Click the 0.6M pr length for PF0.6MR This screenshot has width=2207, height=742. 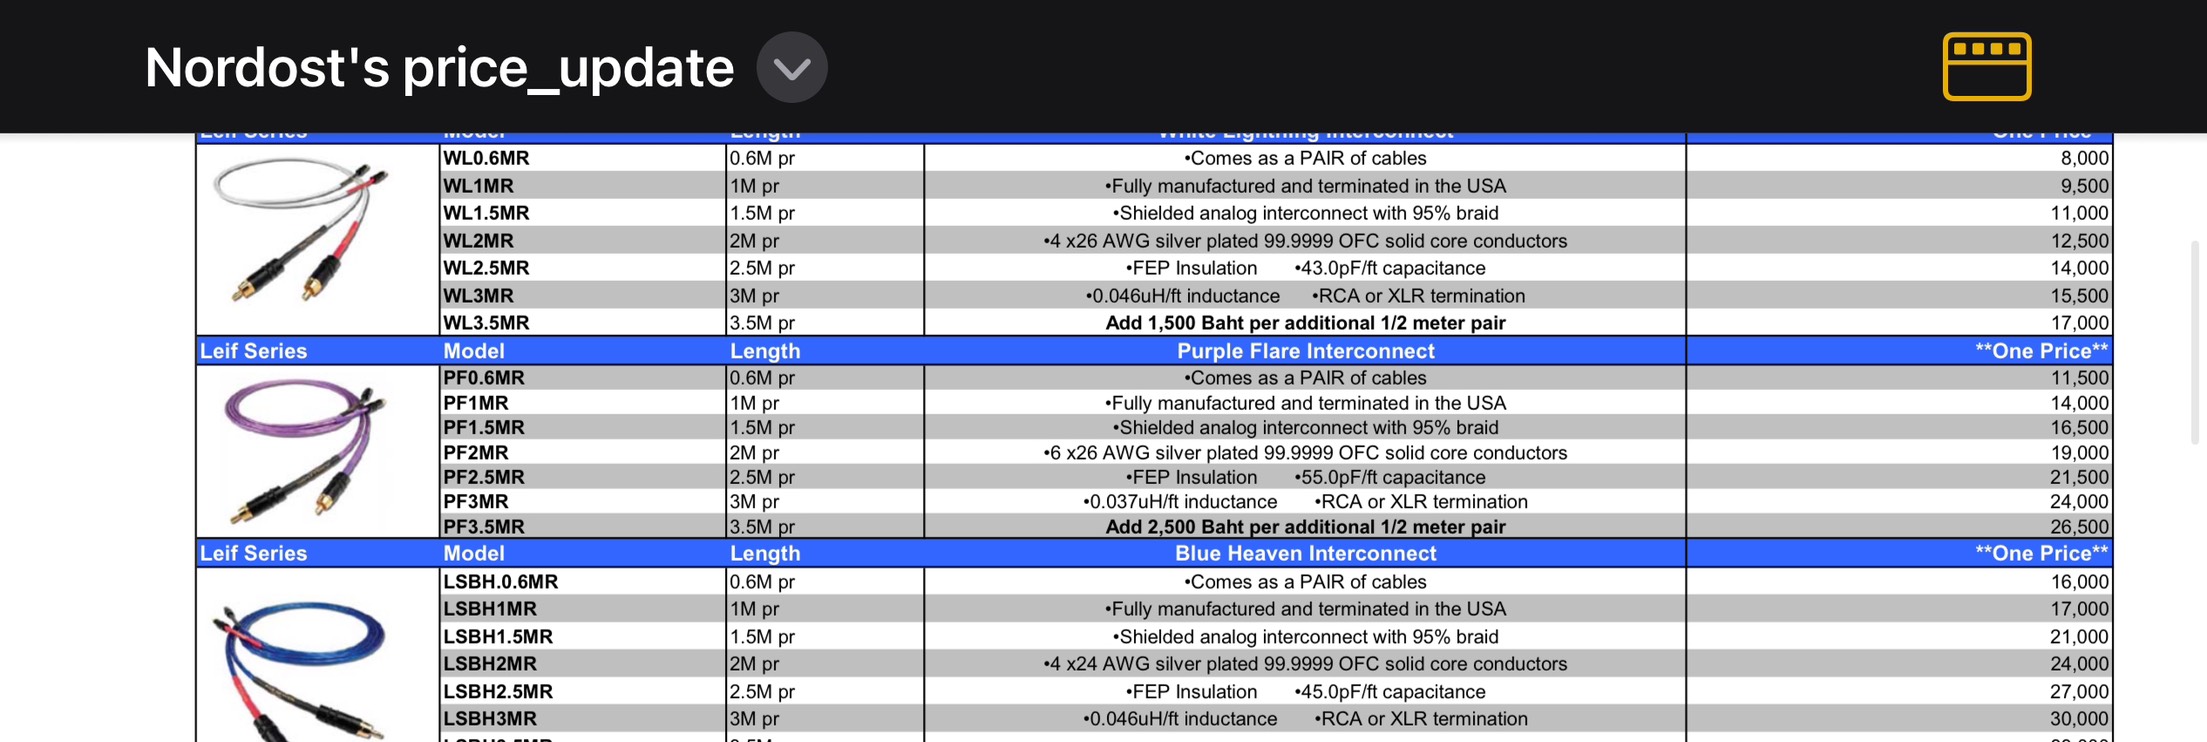[x=762, y=378]
